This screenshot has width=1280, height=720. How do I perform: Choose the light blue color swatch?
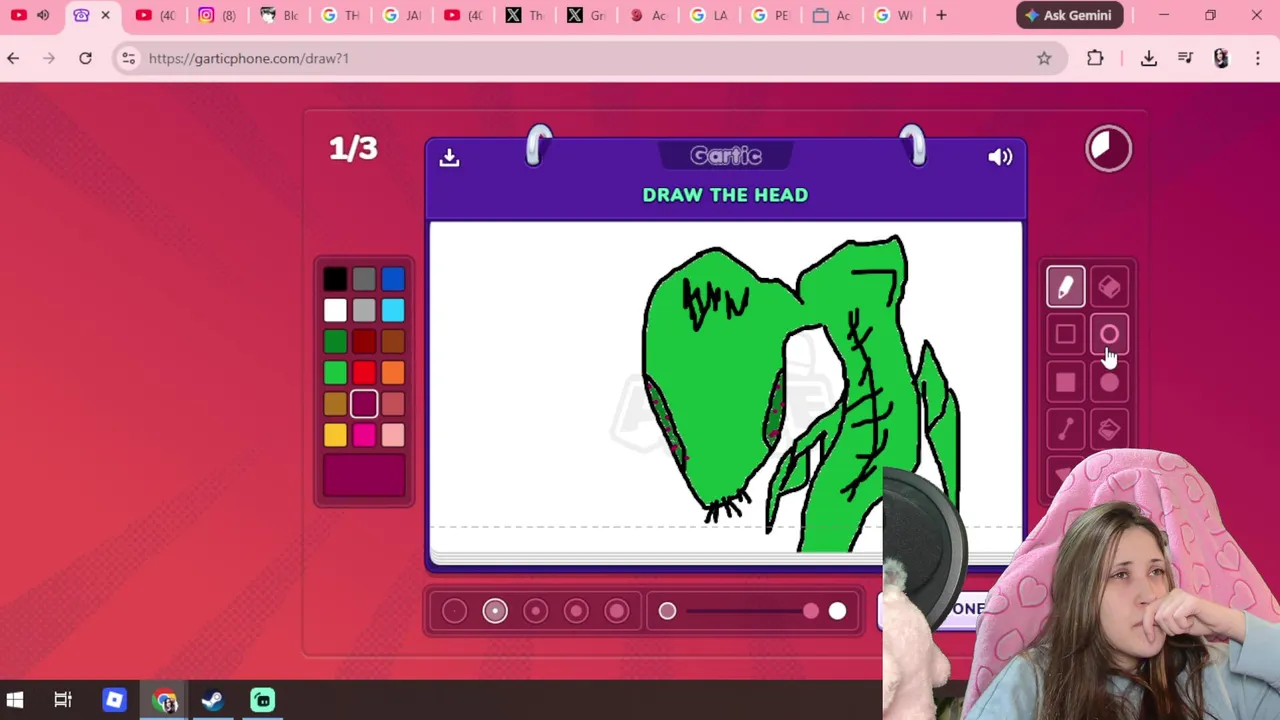pyautogui.click(x=393, y=310)
